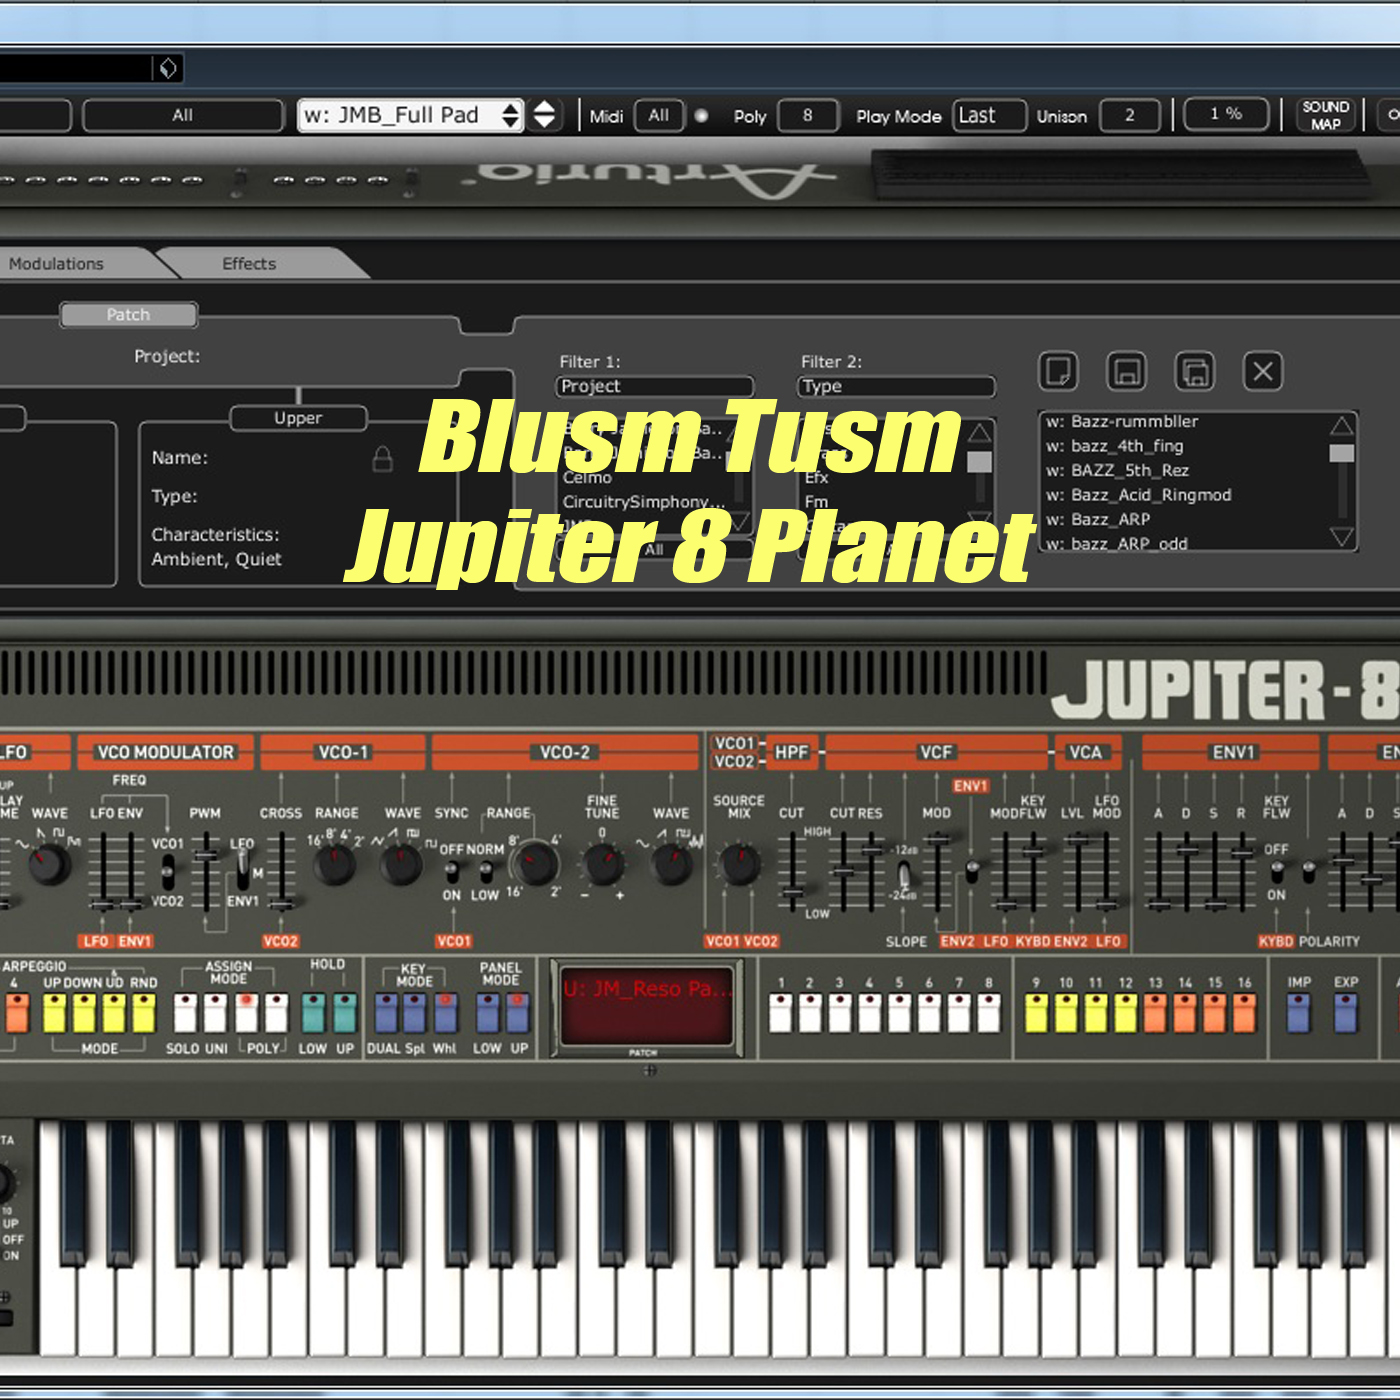The width and height of the screenshot is (1400, 1400).
Task: Select preset w: Bazz_ARP
Action: 1098,519
